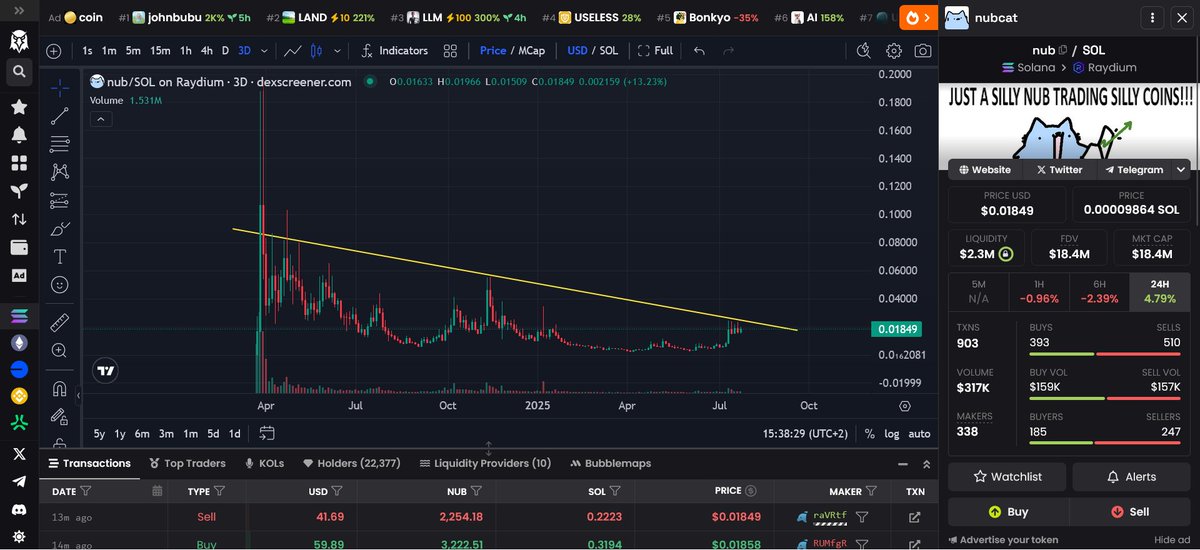This screenshot has width=1200, height=550.
Task: Switch to the KOLs tab
Action: (x=264, y=463)
